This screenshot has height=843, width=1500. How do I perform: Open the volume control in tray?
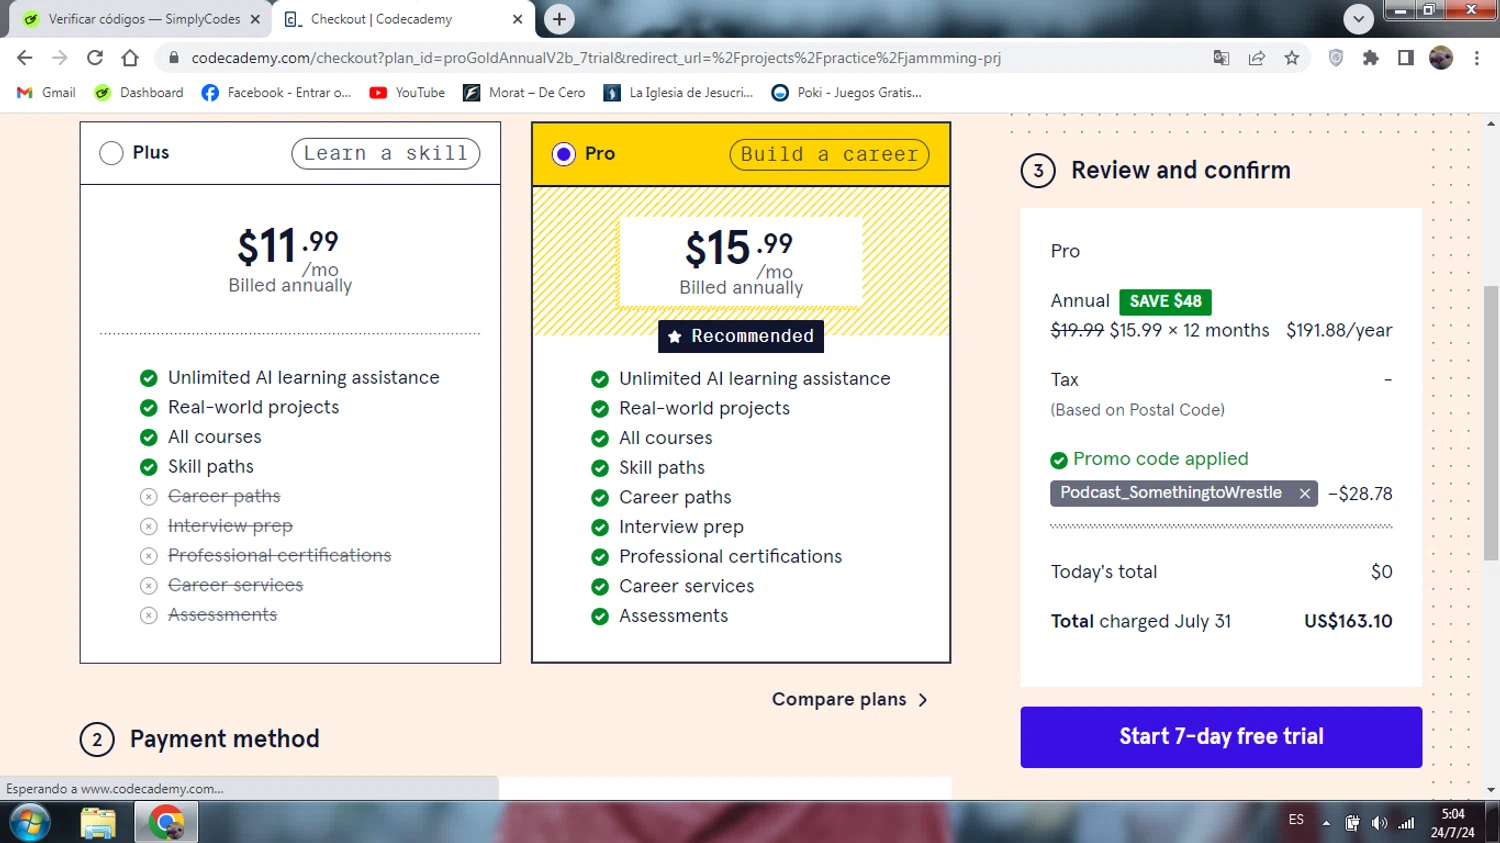(x=1379, y=823)
